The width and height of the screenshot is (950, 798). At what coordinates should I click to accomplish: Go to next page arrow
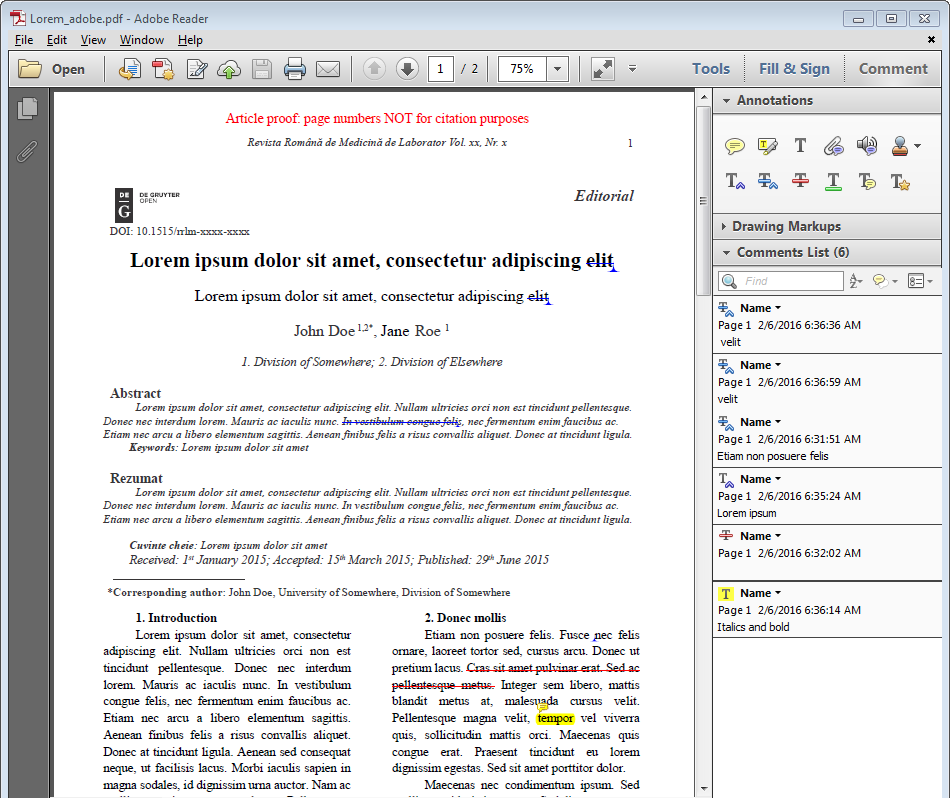tap(407, 68)
